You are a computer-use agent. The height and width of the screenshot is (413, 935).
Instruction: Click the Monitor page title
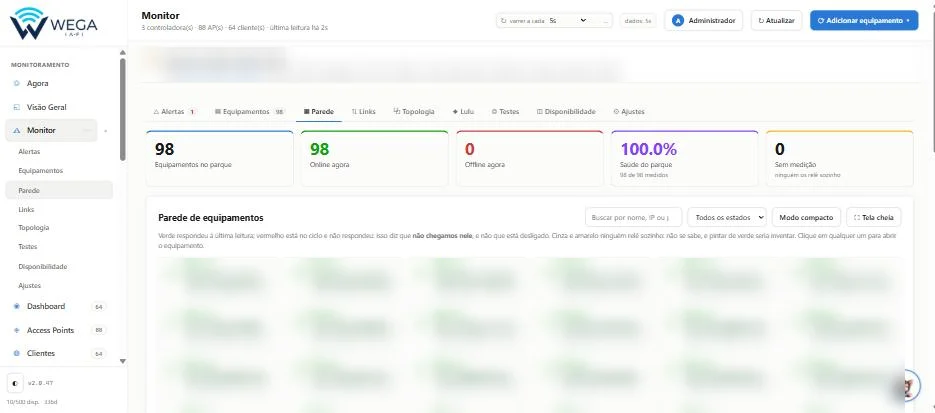tap(160, 15)
